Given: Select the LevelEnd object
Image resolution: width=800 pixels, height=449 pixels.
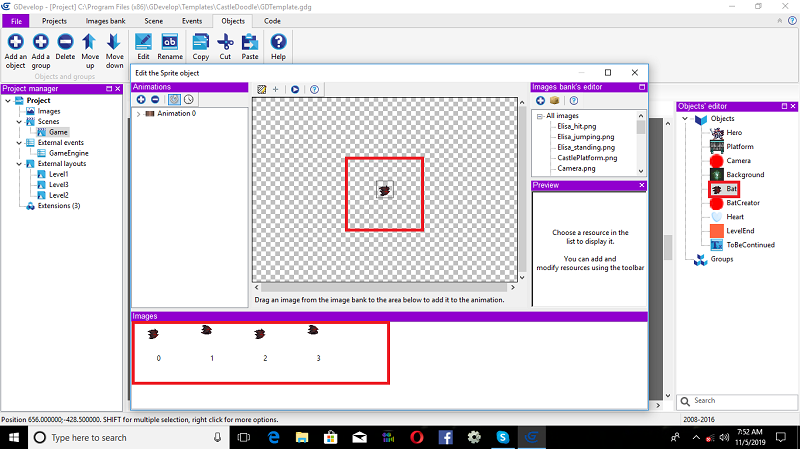Looking at the screenshot, I should pos(740,231).
